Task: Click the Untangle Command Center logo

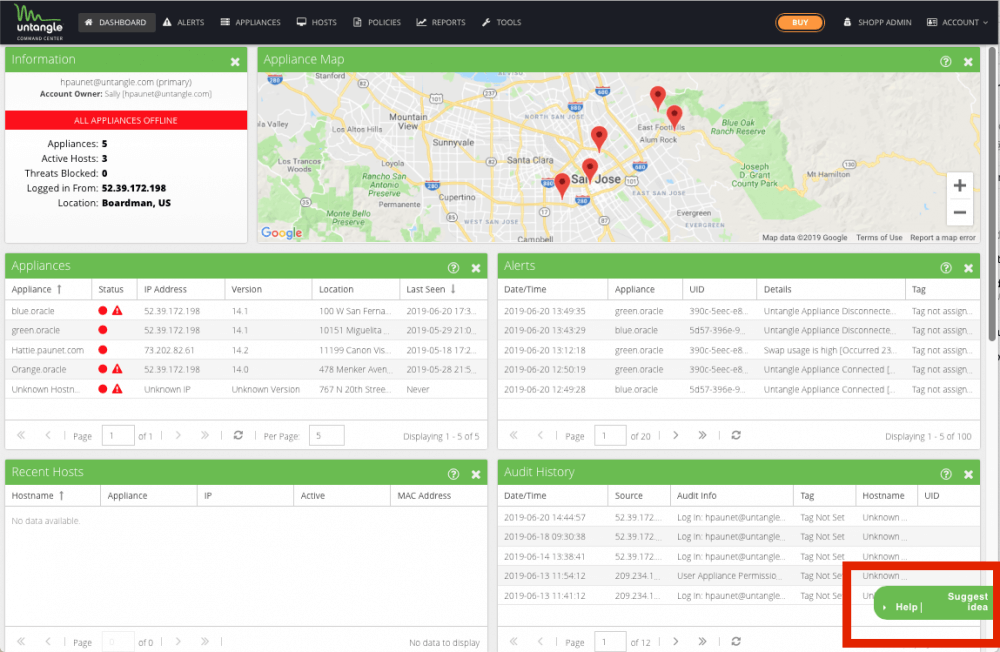Action: (40, 22)
